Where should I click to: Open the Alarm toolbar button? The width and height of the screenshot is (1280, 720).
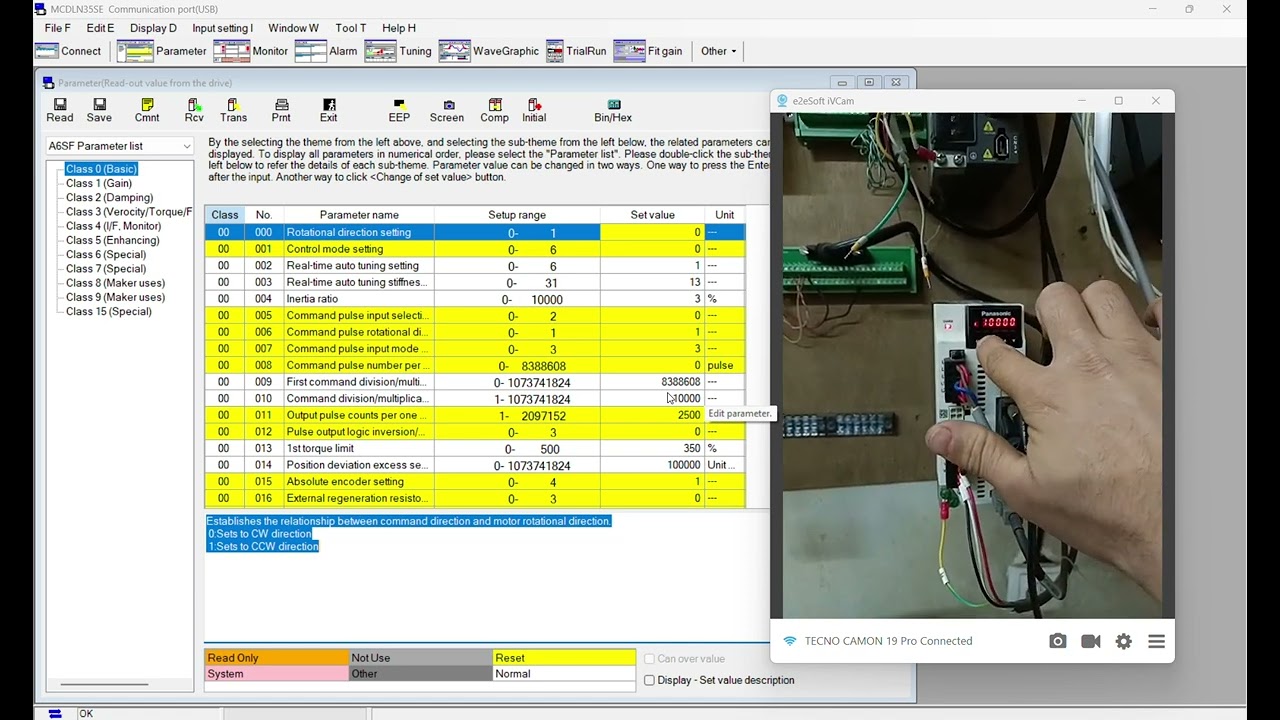(327, 51)
